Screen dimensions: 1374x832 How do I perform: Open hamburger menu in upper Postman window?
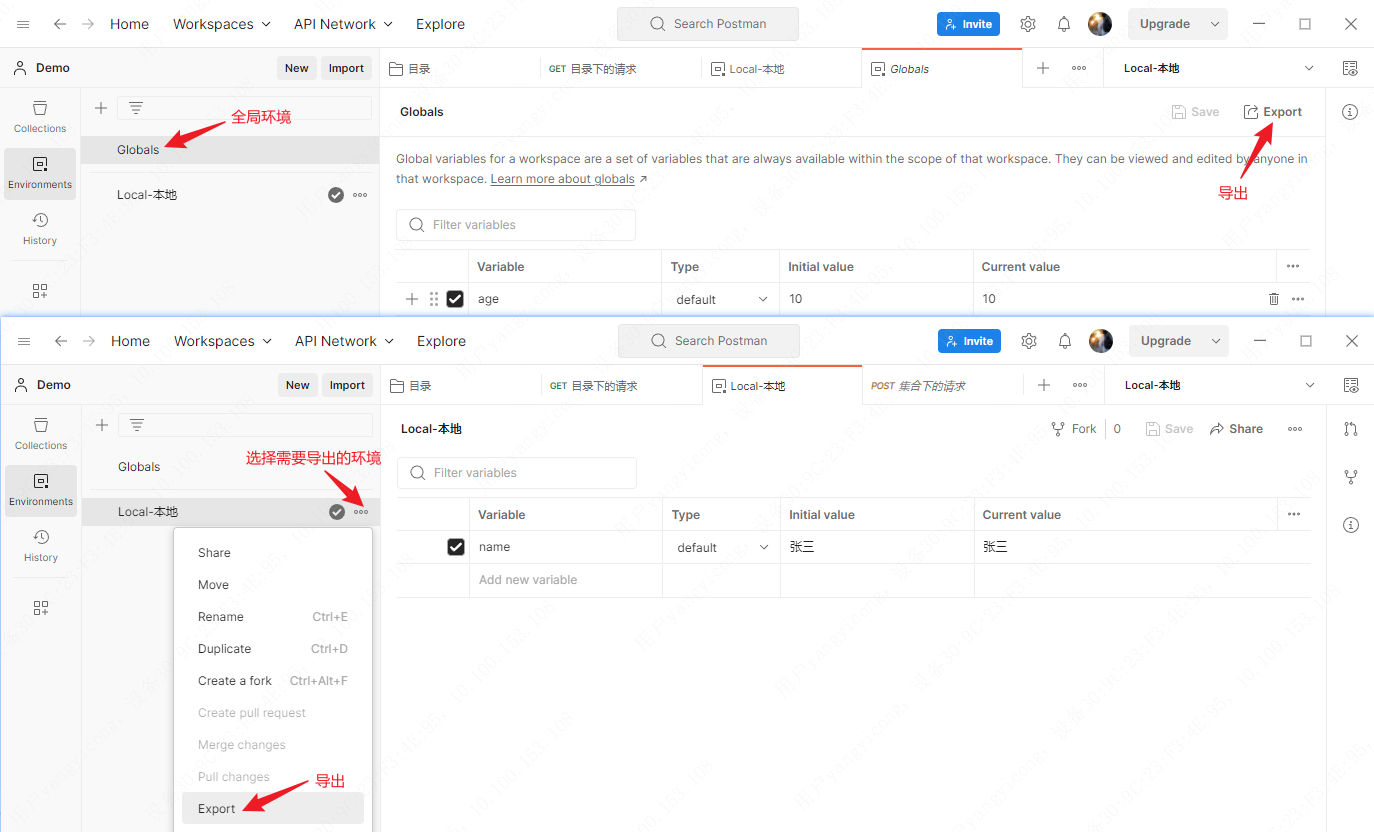coord(23,24)
